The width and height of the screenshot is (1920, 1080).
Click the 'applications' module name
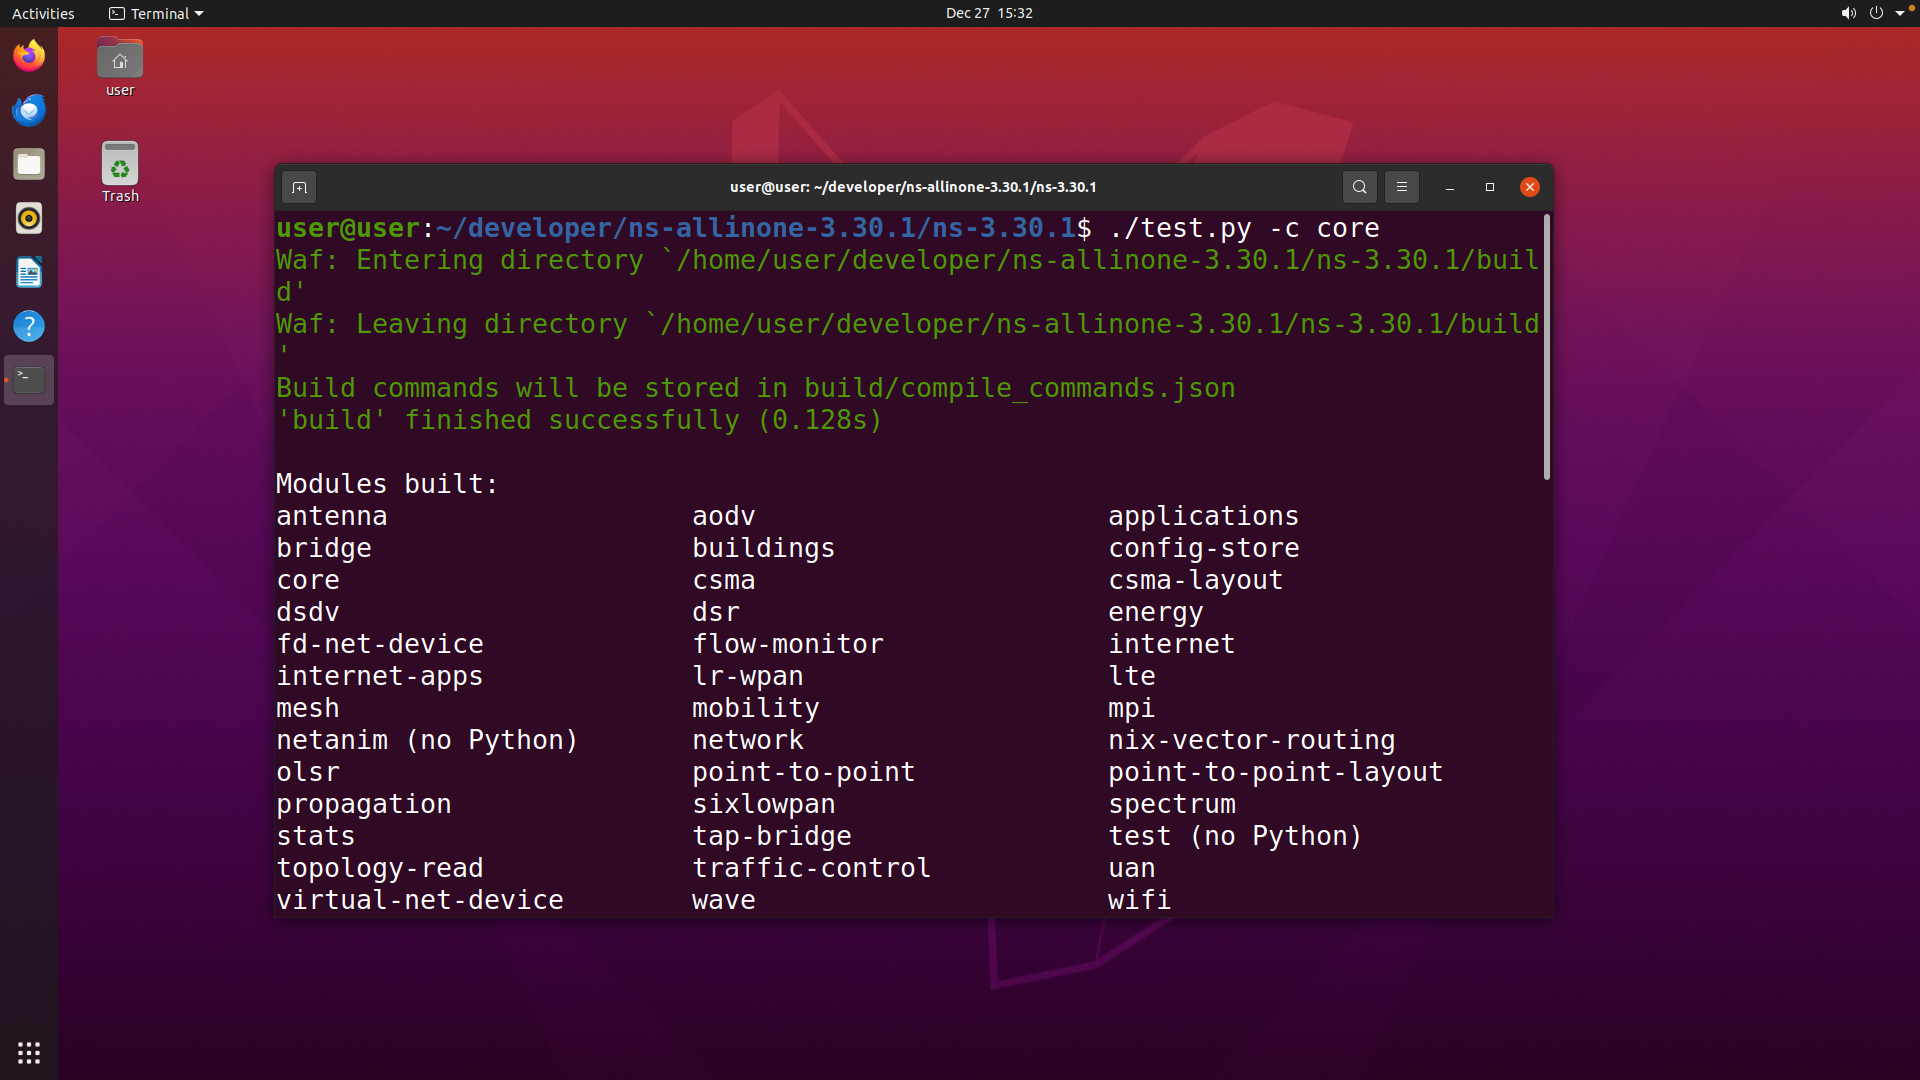[x=1203, y=516]
